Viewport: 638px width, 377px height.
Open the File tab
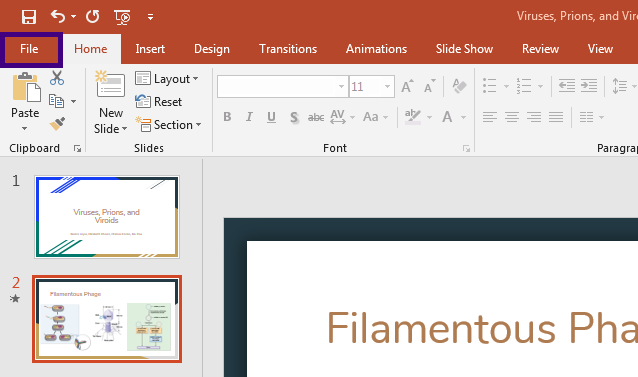coord(29,49)
